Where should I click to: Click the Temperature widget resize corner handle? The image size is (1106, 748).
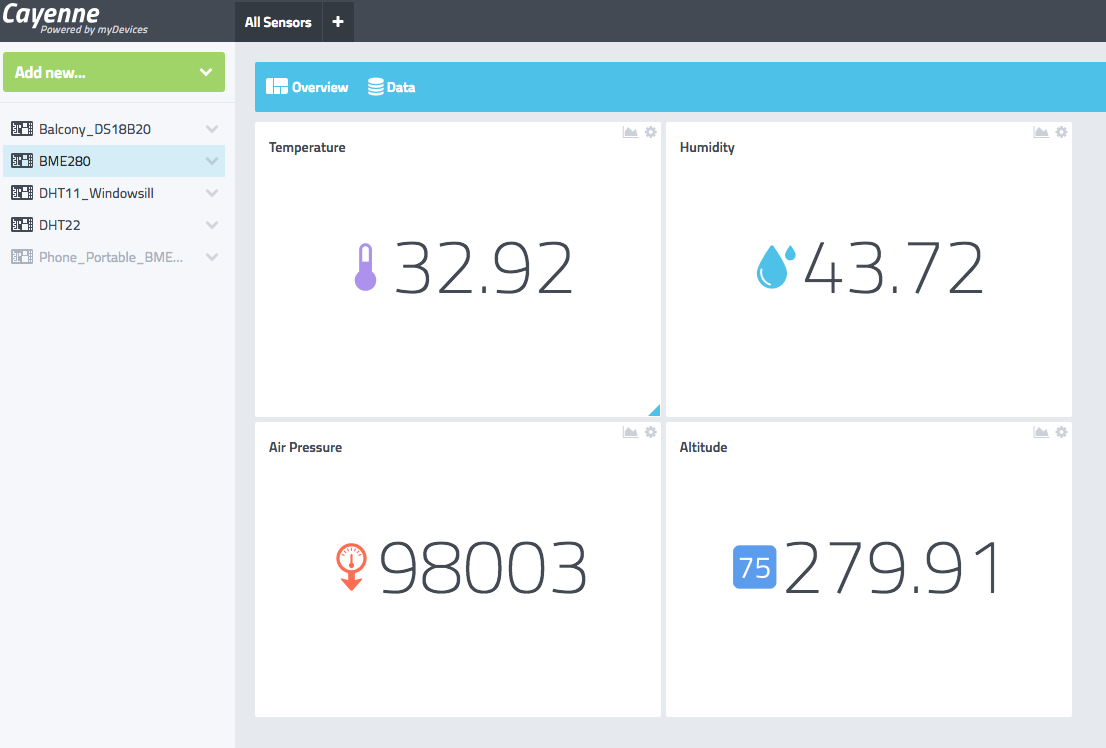(x=655, y=410)
